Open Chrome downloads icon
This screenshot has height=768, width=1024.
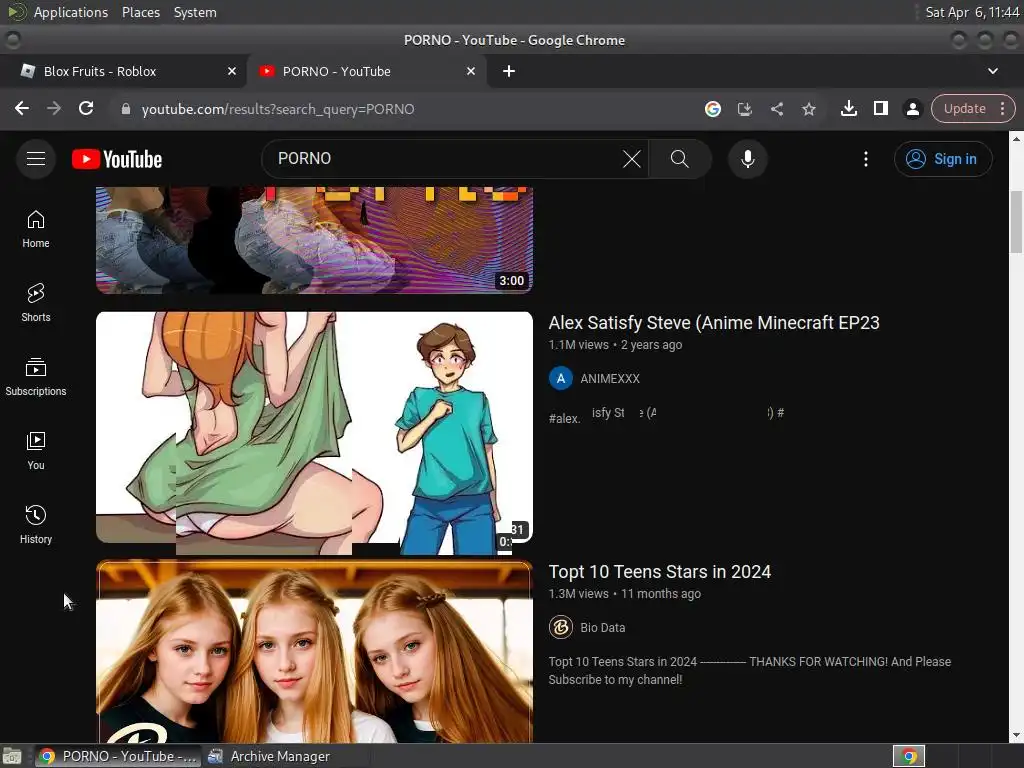tap(848, 108)
